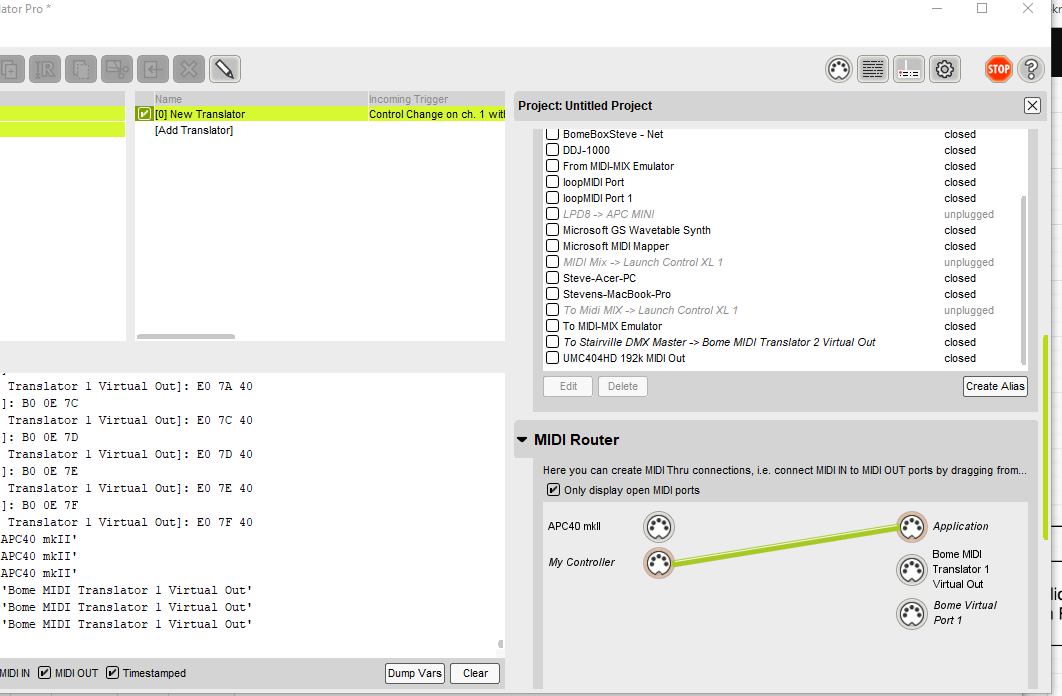Screen dimensions: 1062x696
Task: Check the LPD8 -> APC MINI alias checkbox
Action: click(553, 214)
